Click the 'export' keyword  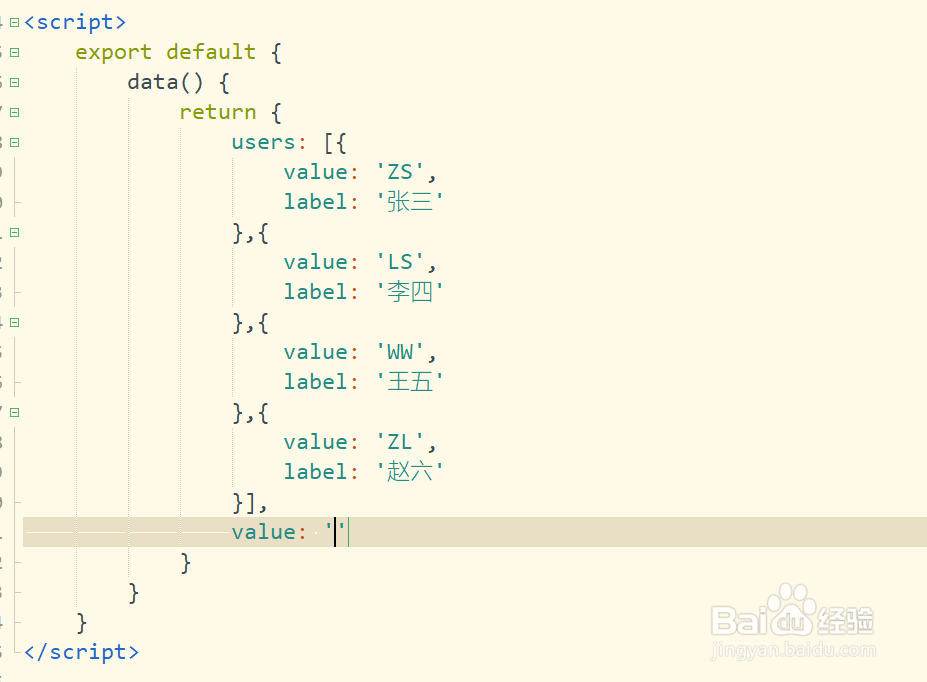[114, 53]
